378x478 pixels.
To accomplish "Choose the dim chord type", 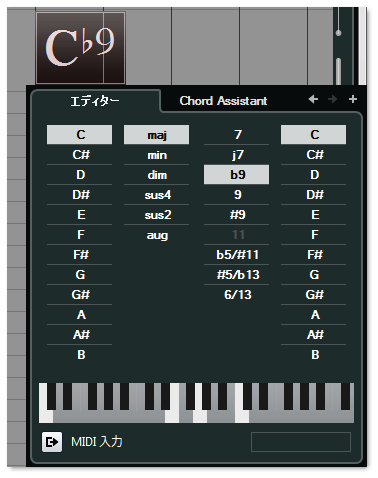I will click(x=156, y=175).
